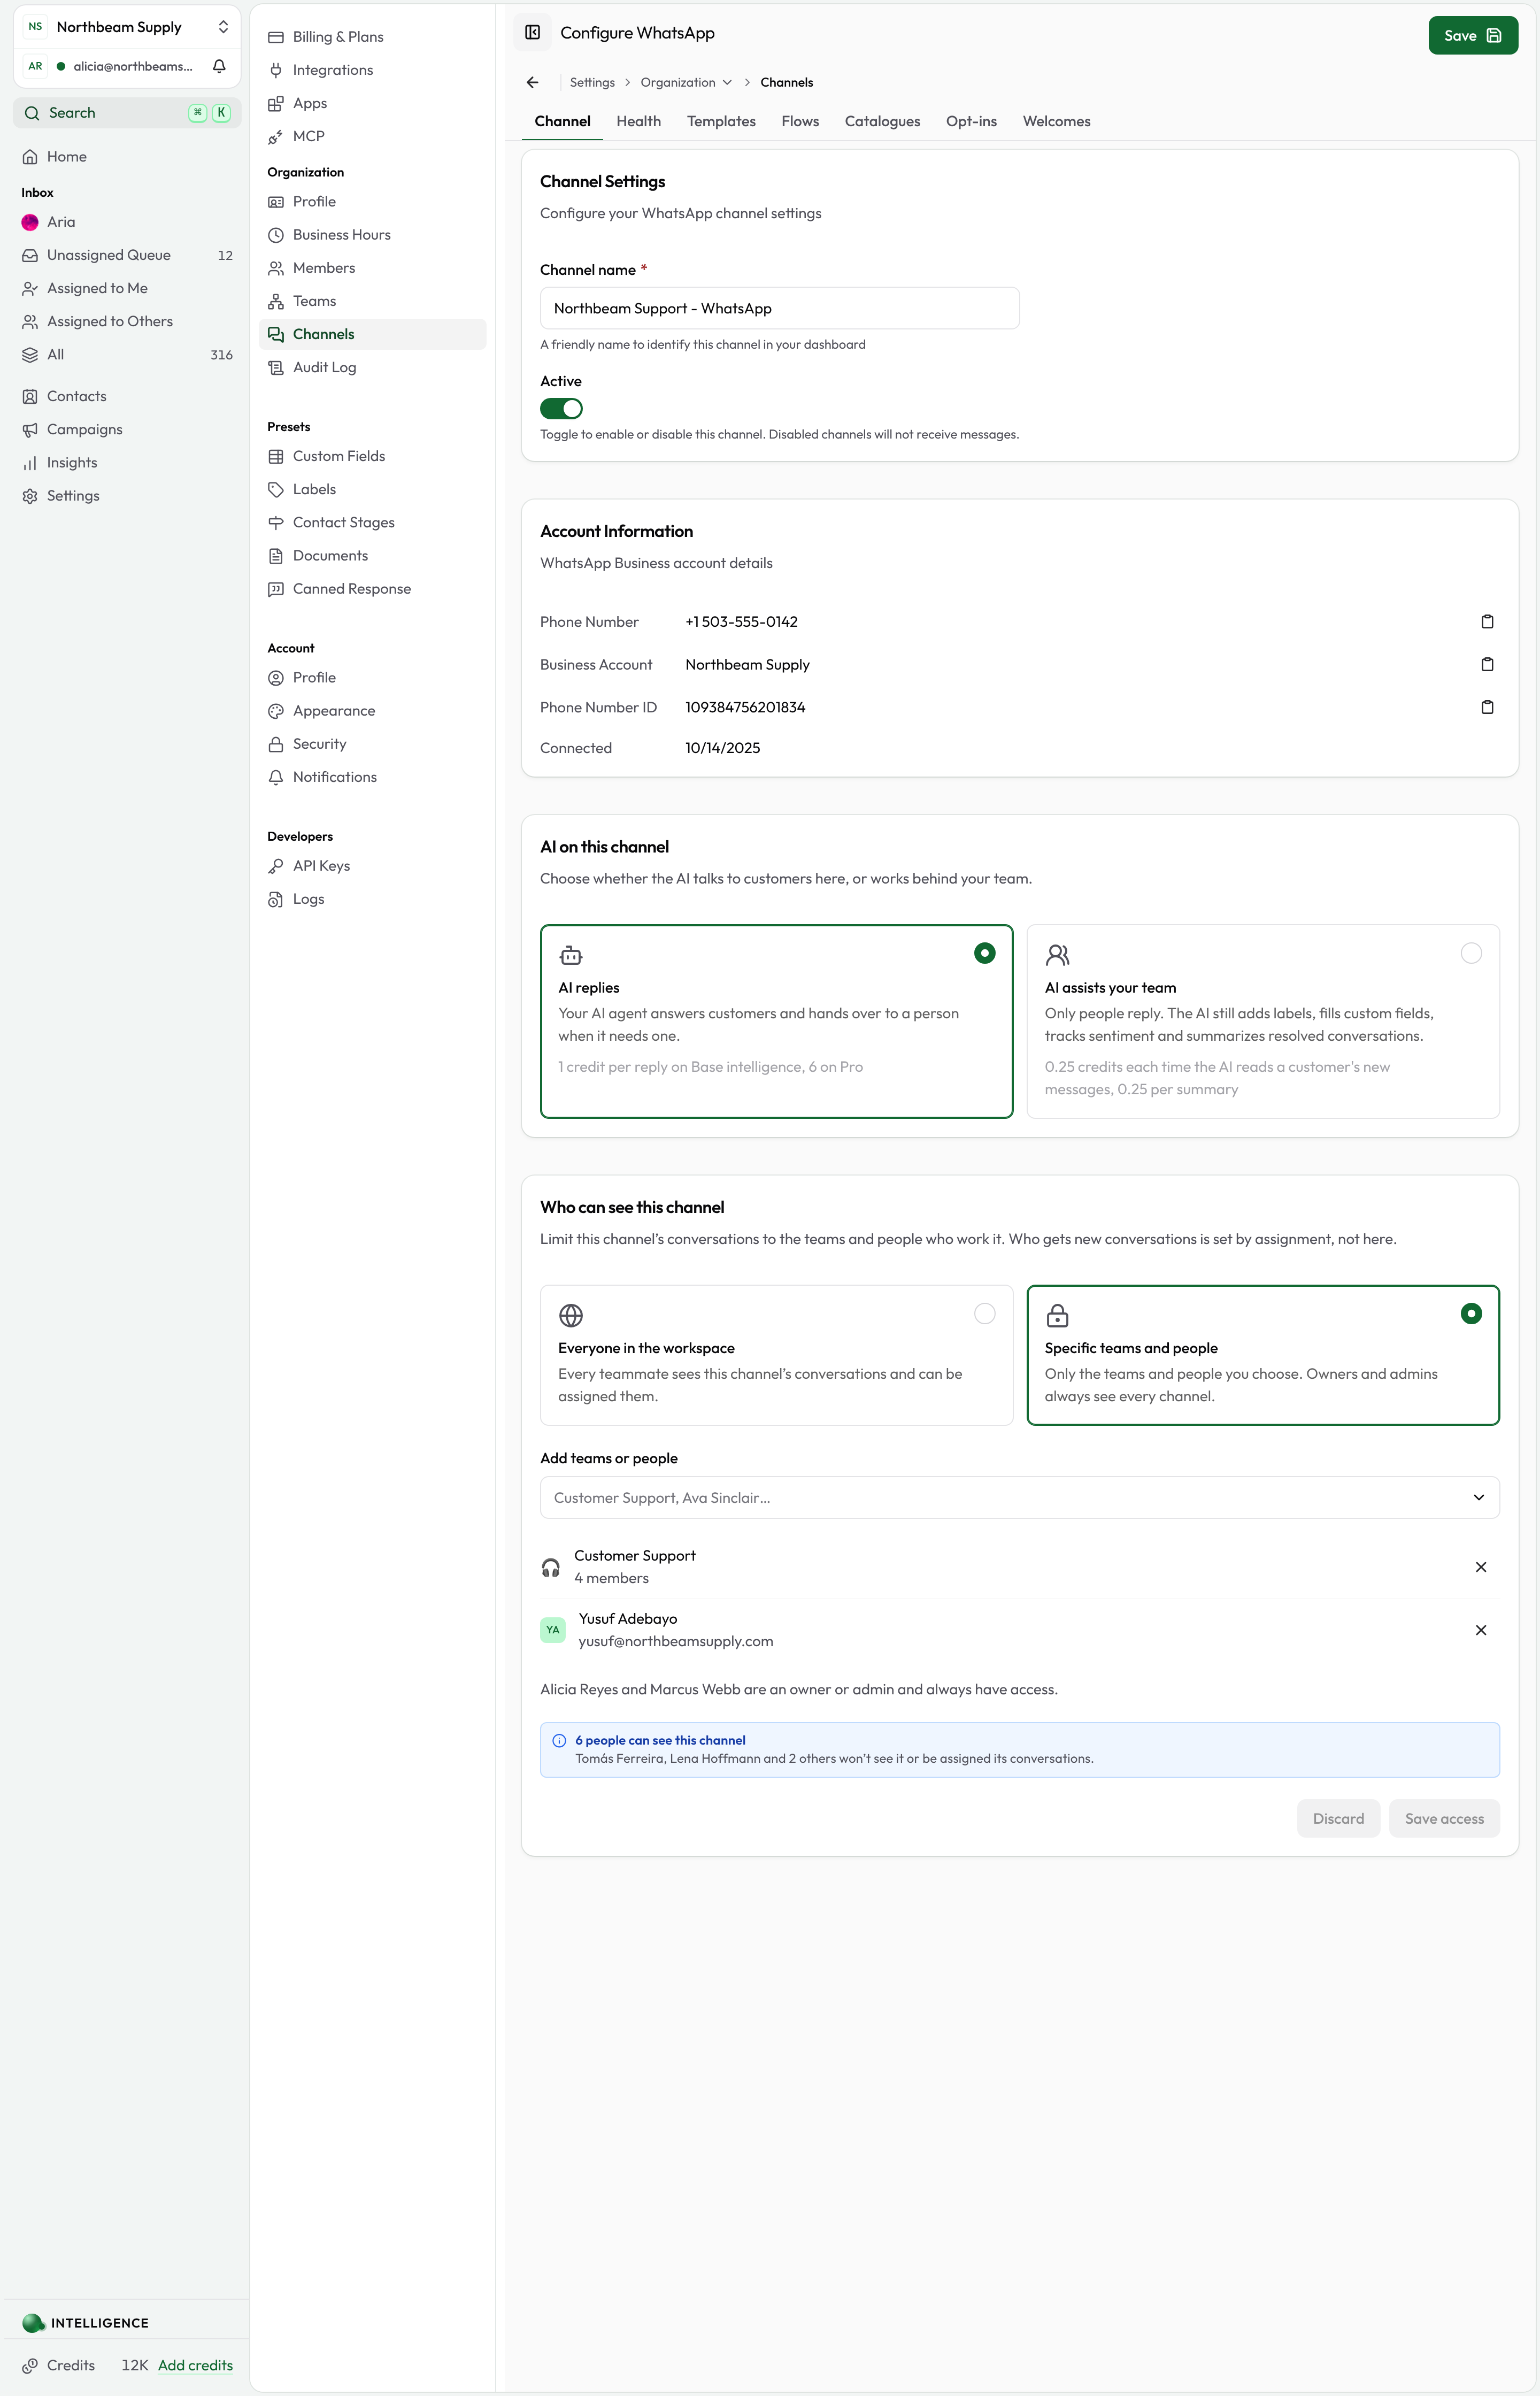Open the Apps settings page
Viewport: 1540px width, 2396px height.
372,103
